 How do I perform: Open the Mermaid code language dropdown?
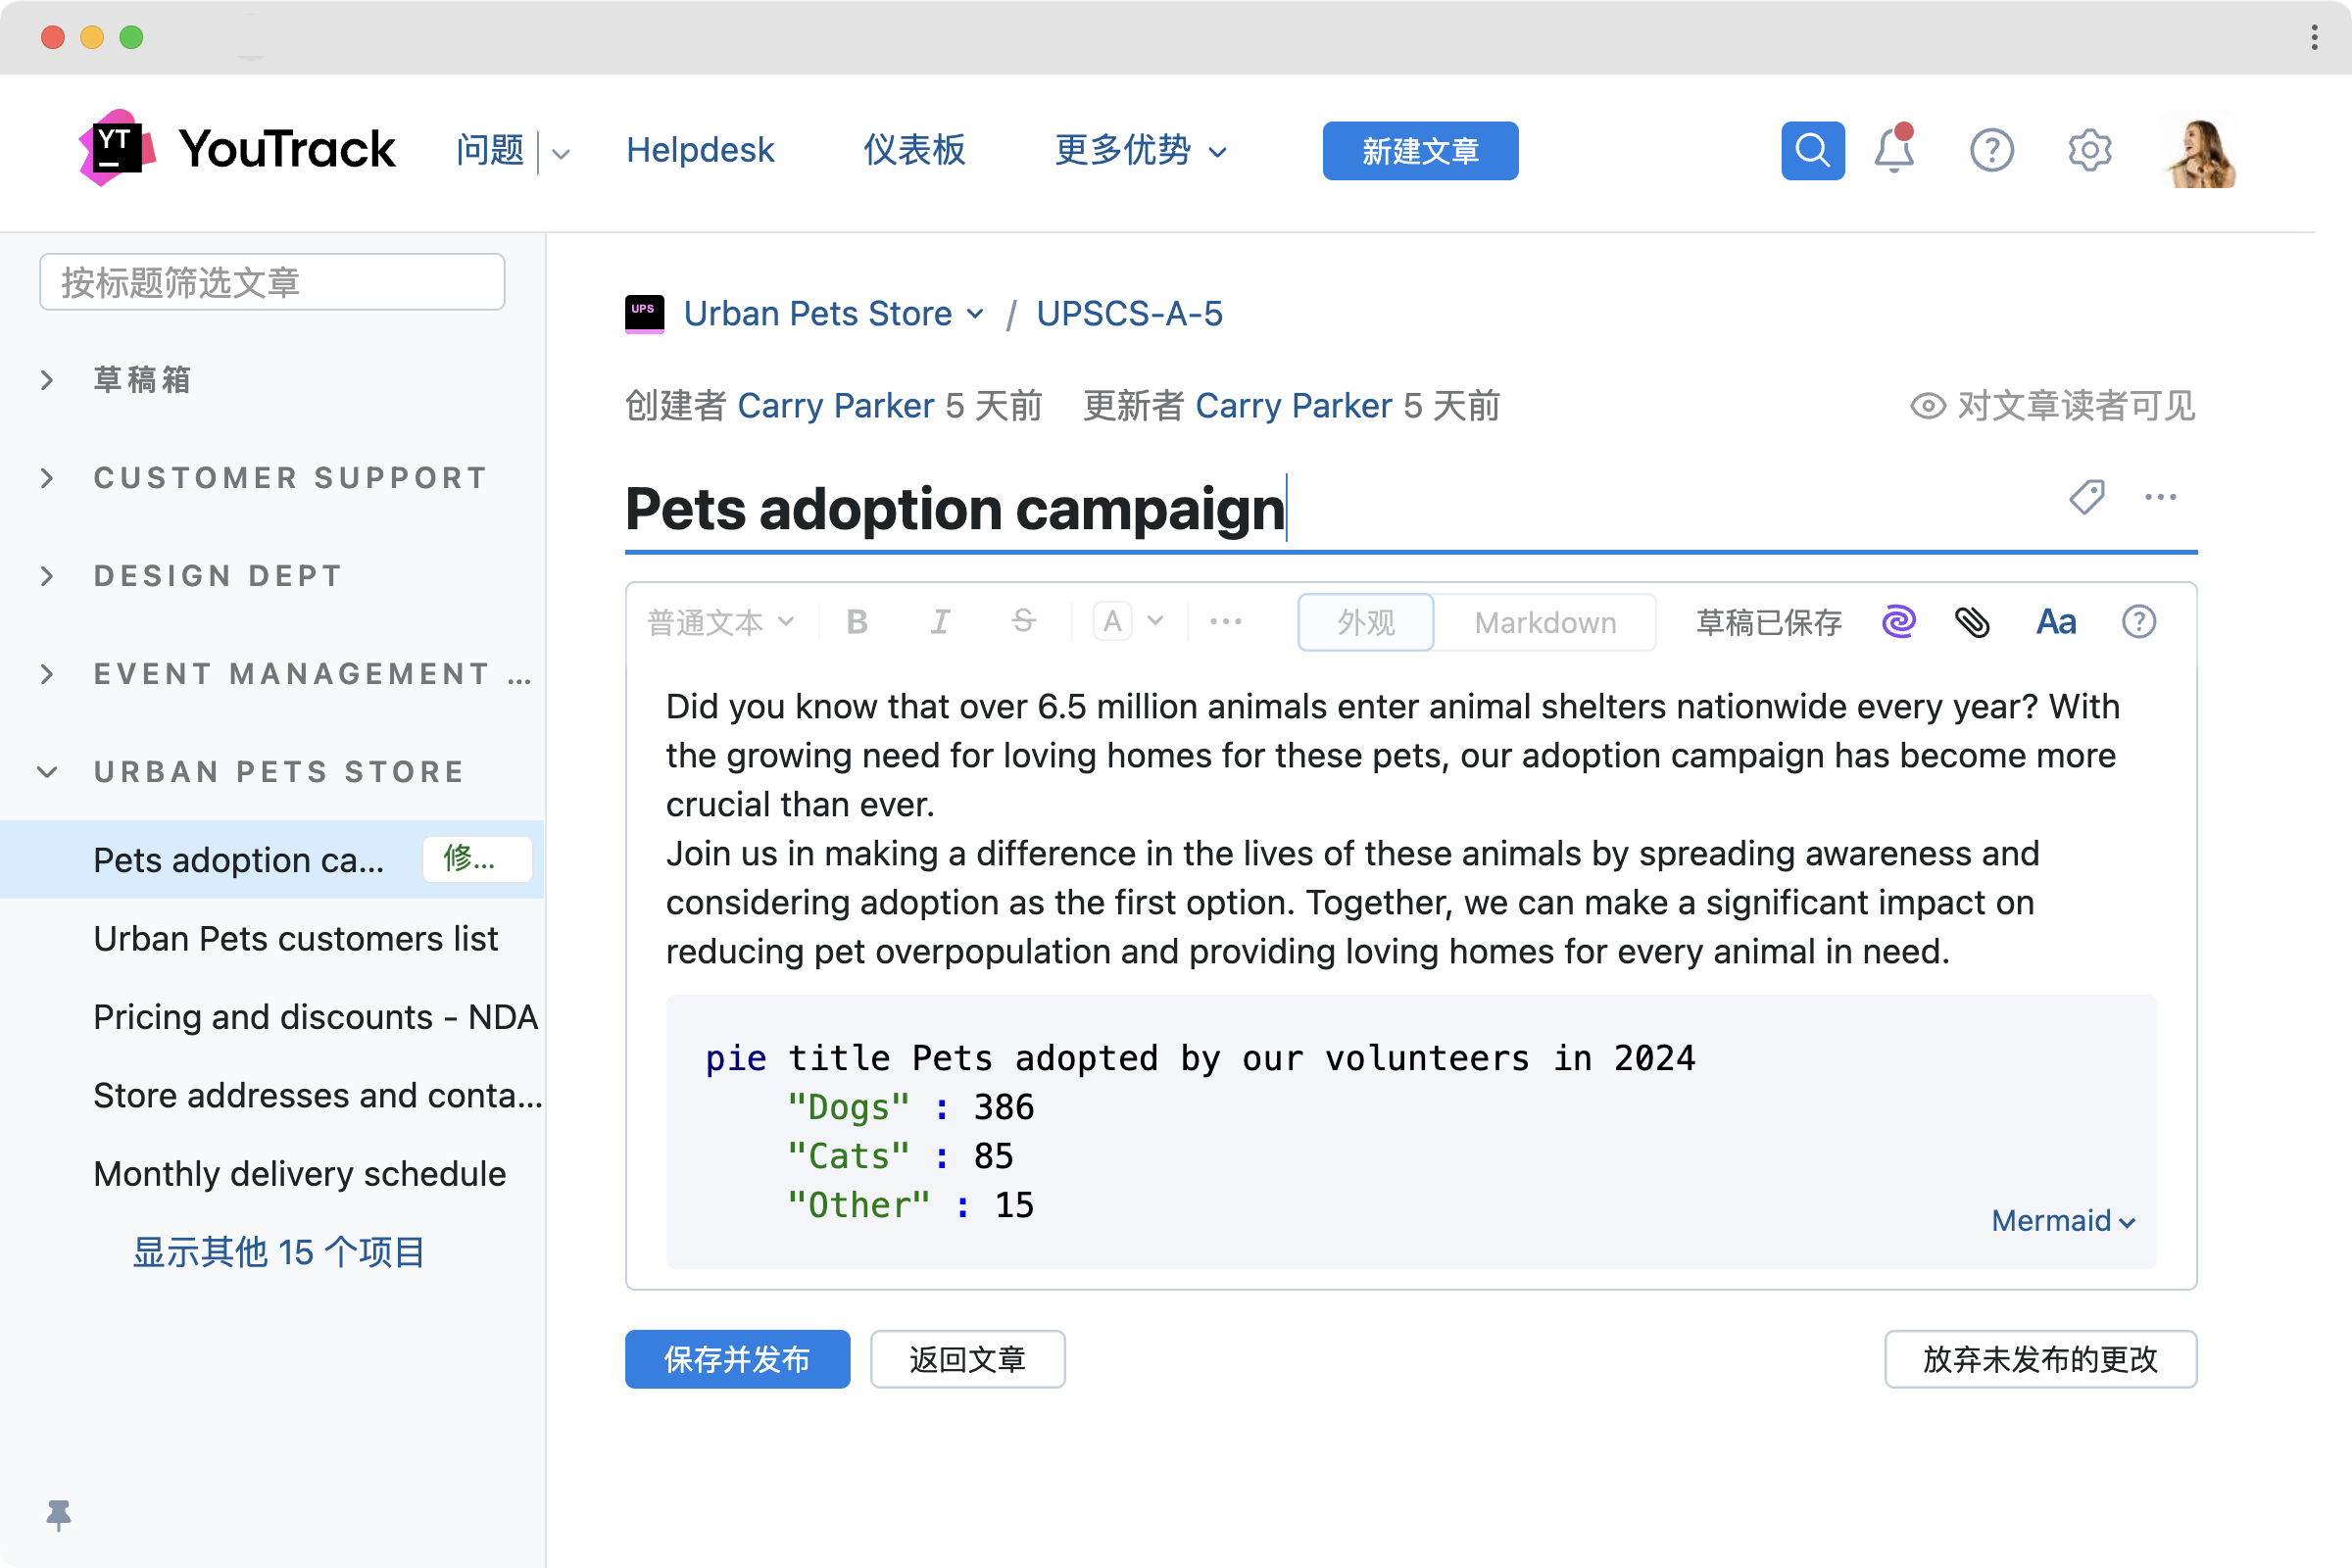pos(2062,1221)
